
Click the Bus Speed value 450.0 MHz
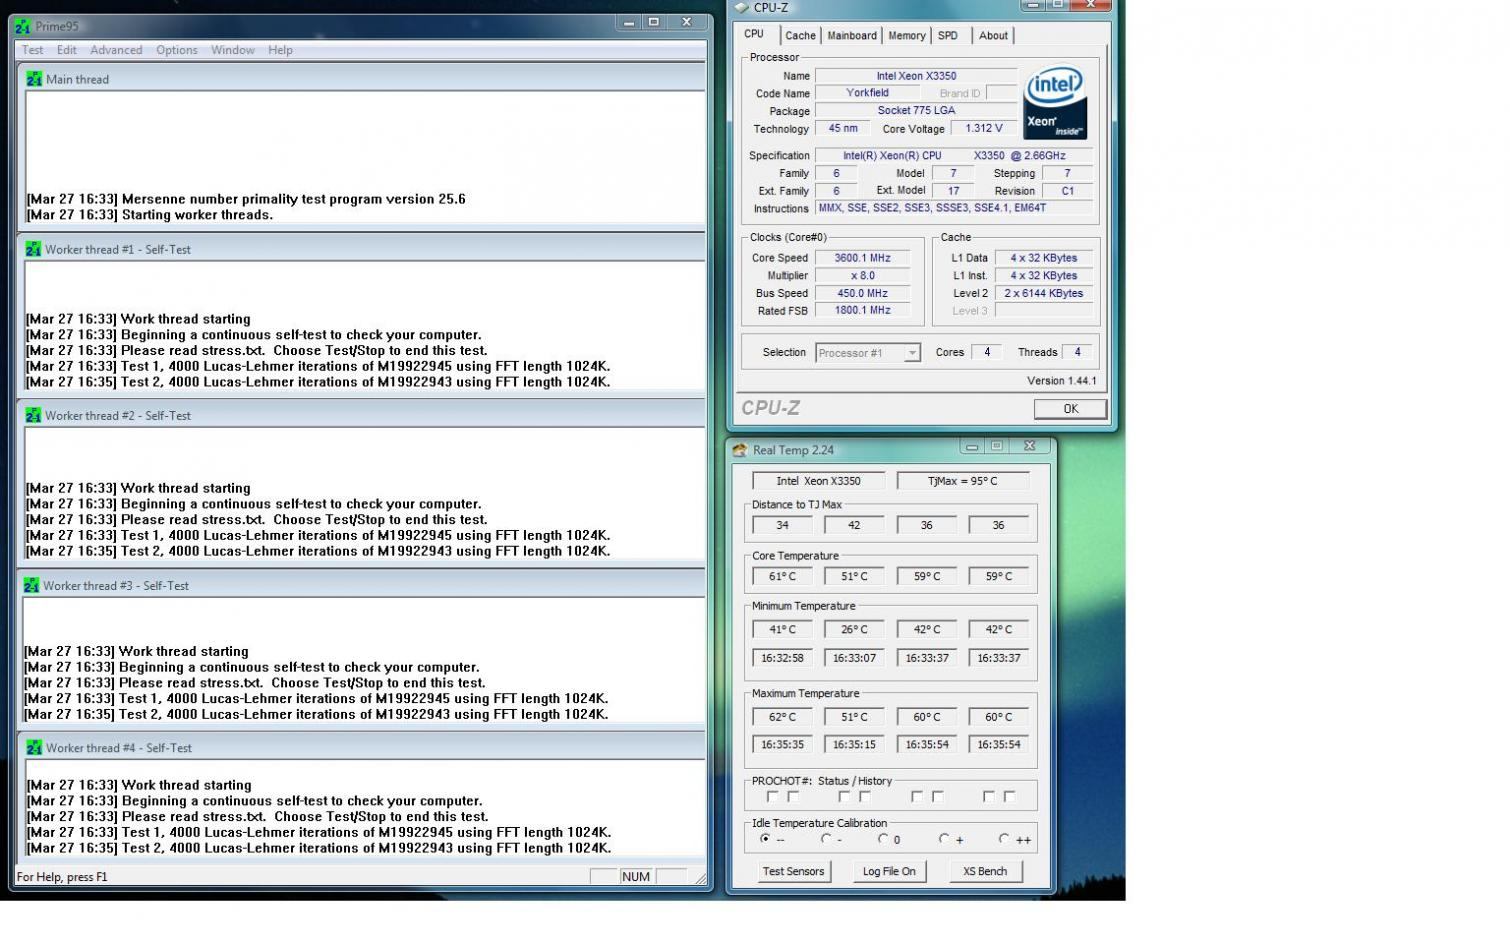point(863,294)
